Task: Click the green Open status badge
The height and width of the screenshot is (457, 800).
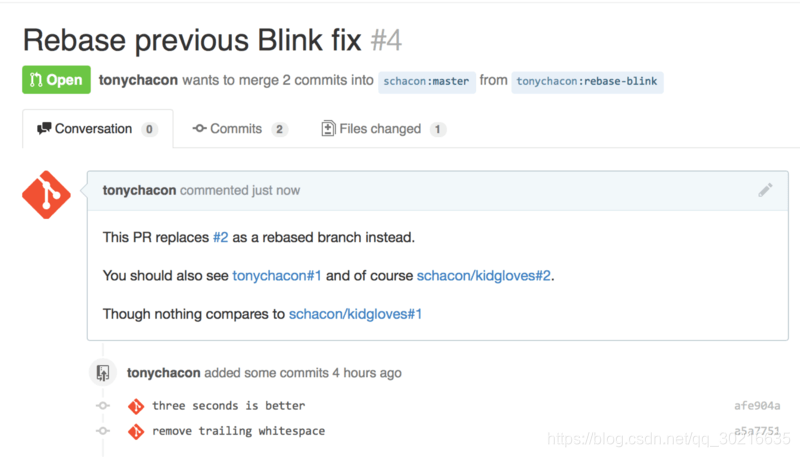Action: 56,80
